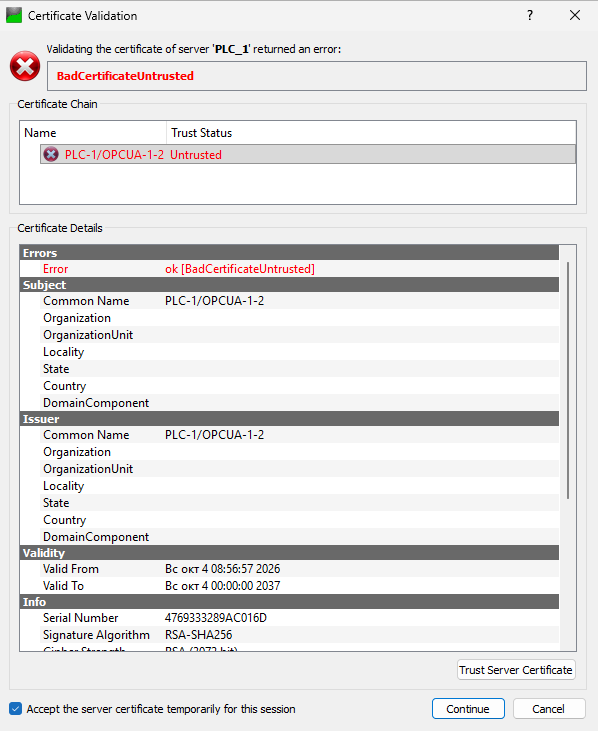Select PLC-1/OPCUA-1-2 certificate chain row

coord(308,154)
